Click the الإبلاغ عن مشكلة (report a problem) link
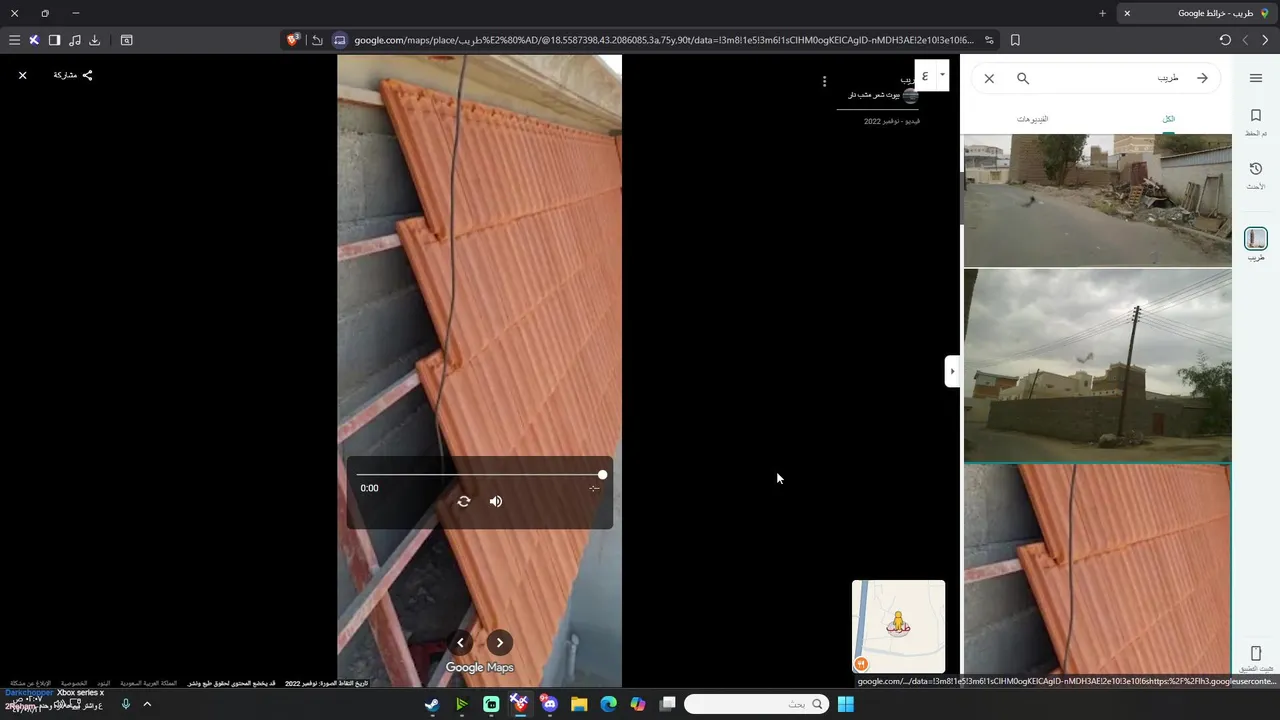The image size is (1280, 720). [30, 683]
